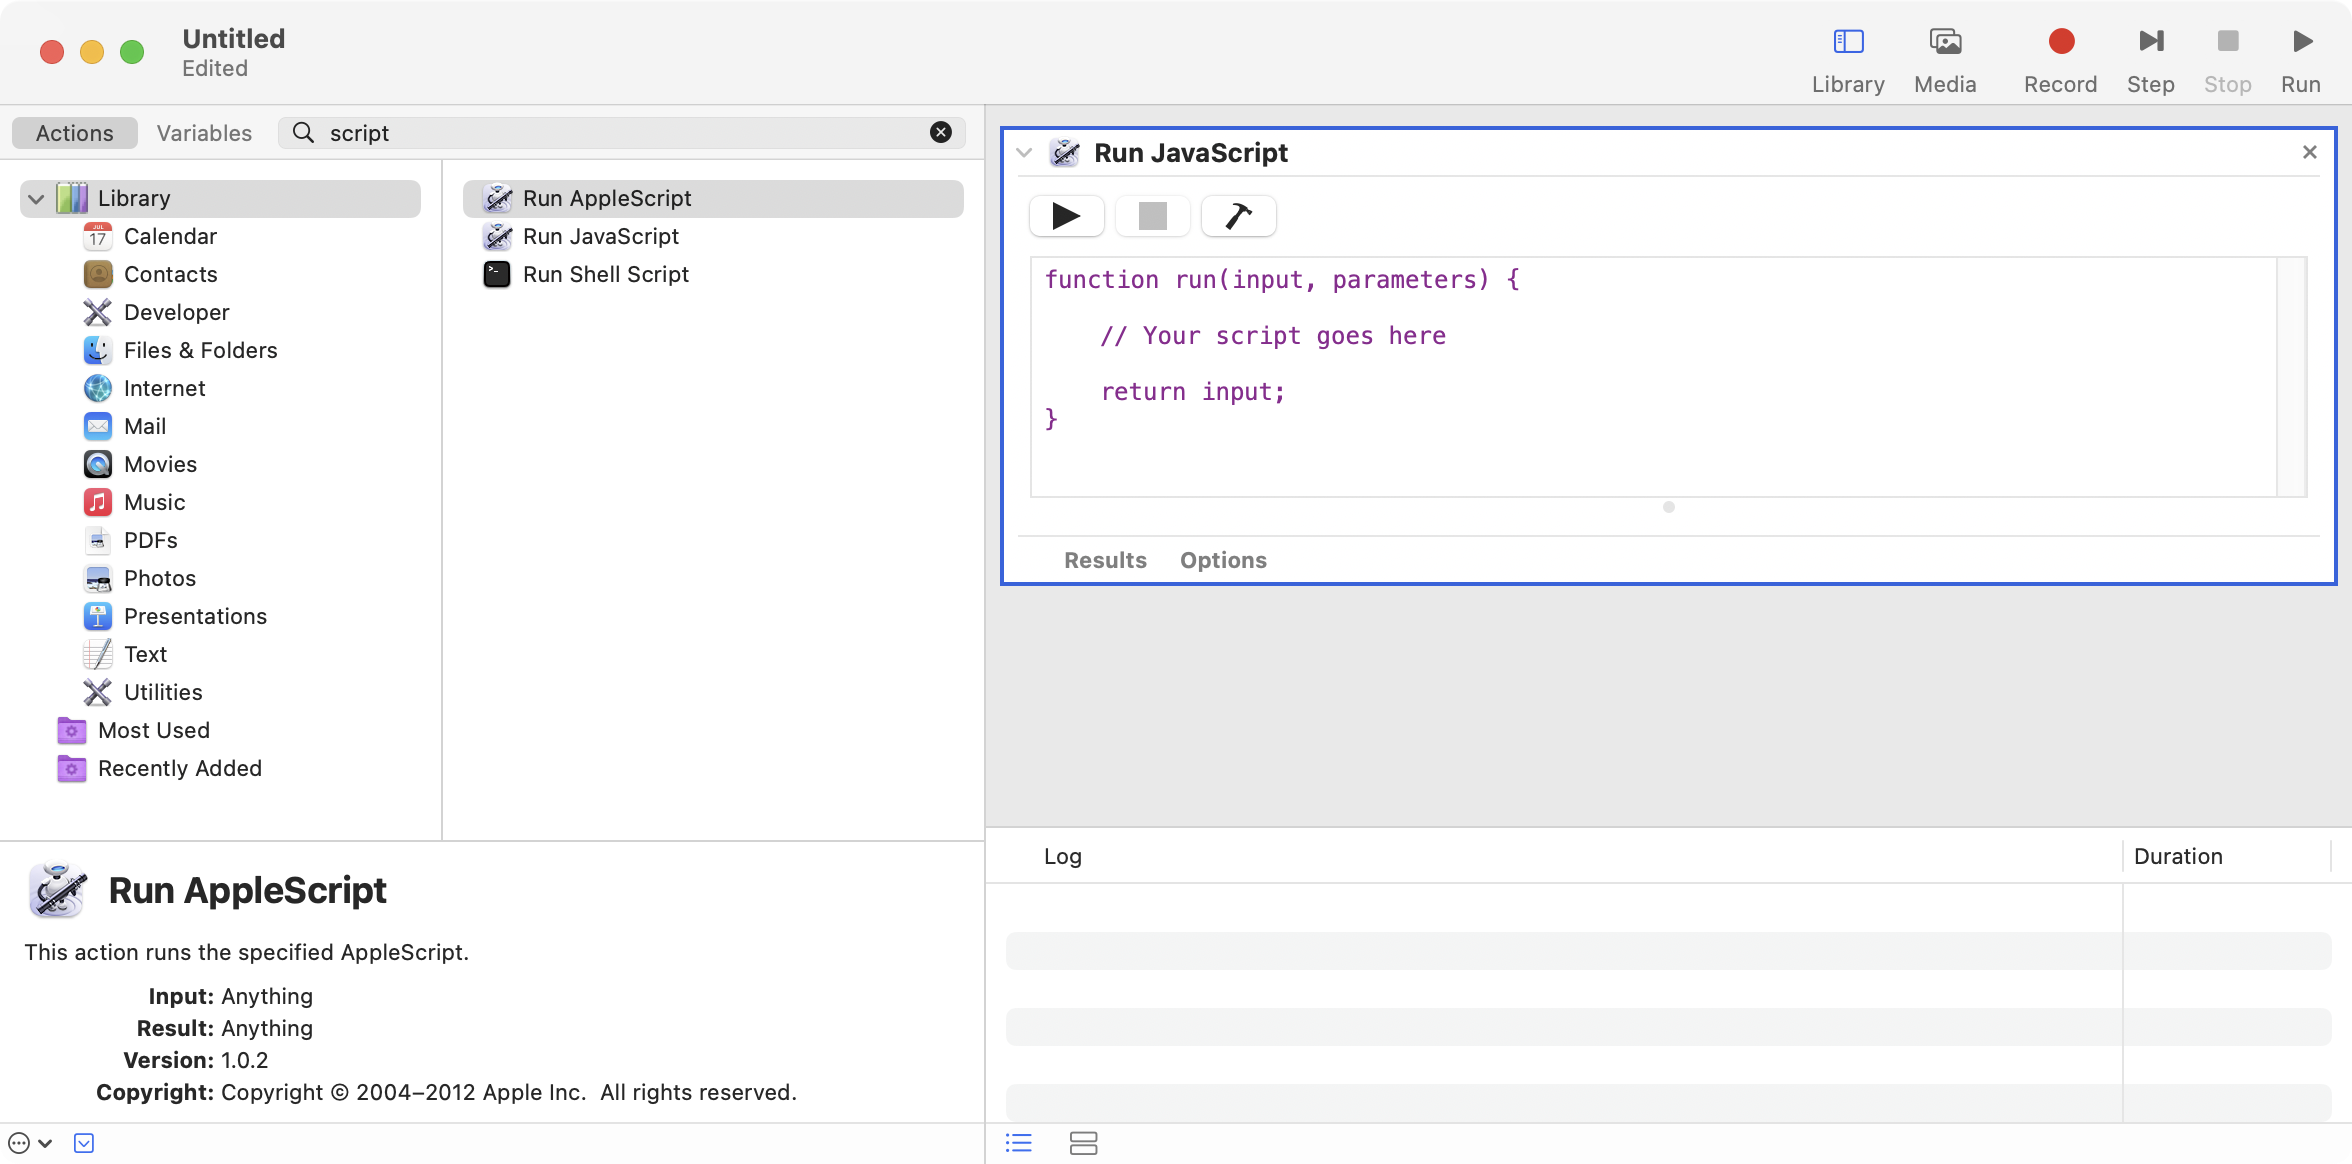Select PDFs category
Screen dimensions: 2352x1164
(150, 540)
